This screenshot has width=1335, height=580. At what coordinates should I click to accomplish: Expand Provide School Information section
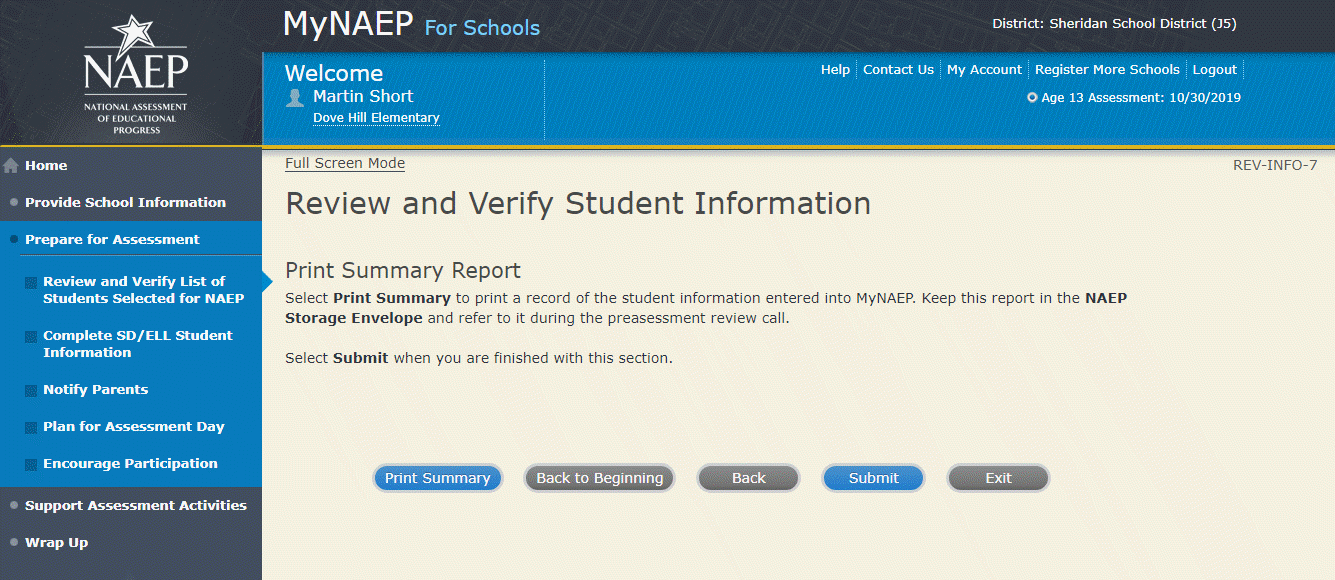125,202
